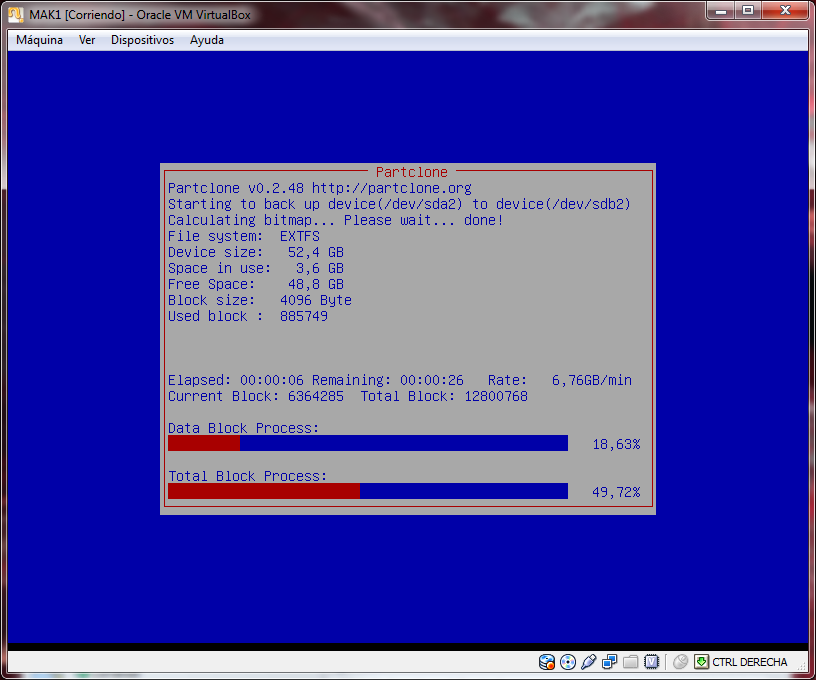Image resolution: width=816 pixels, height=680 pixels.
Task: Click the Free Space 48,8 GB line
Action: (256, 285)
